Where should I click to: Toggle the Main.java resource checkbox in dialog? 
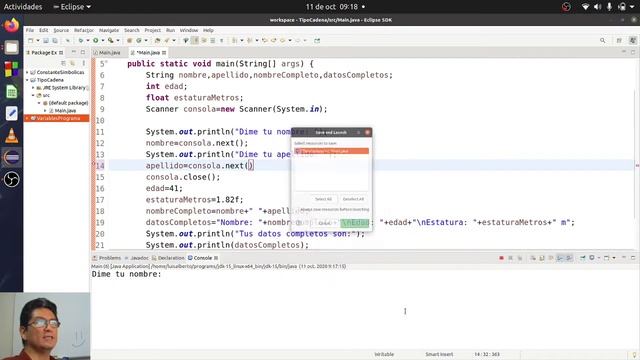[298, 151]
